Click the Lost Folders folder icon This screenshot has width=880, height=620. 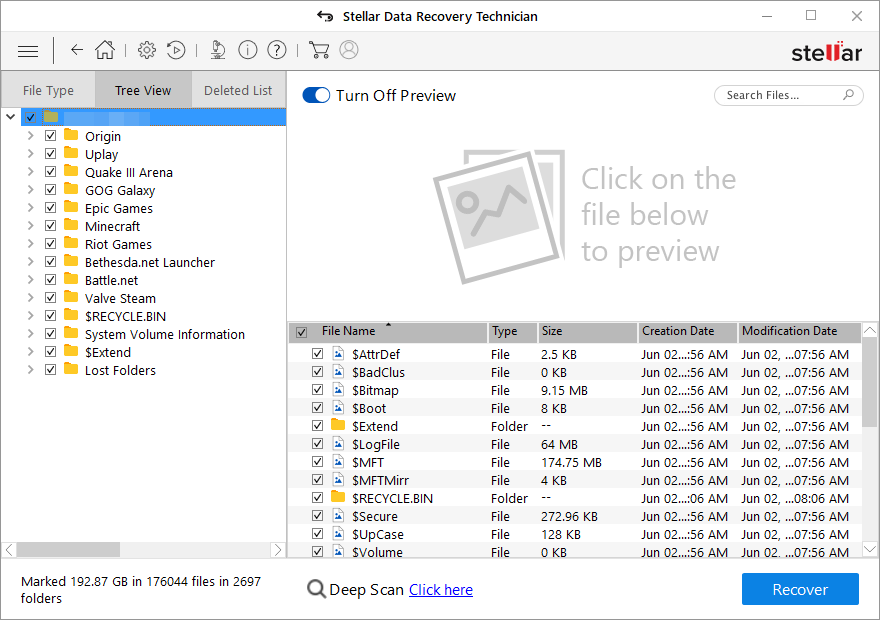pyautogui.click(x=71, y=369)
